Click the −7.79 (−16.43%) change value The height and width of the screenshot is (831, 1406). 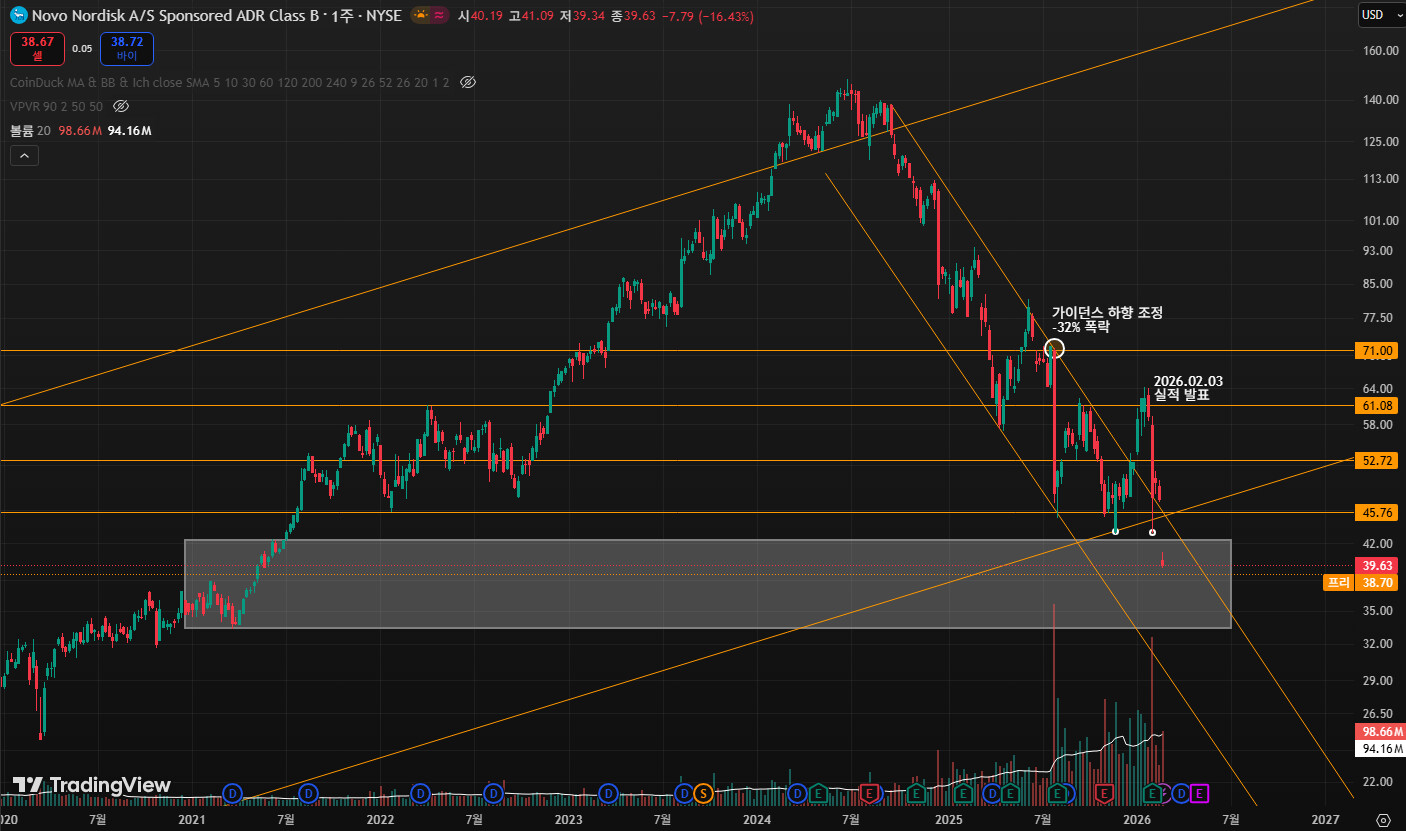pyautogui.click(x=708, y=17)
